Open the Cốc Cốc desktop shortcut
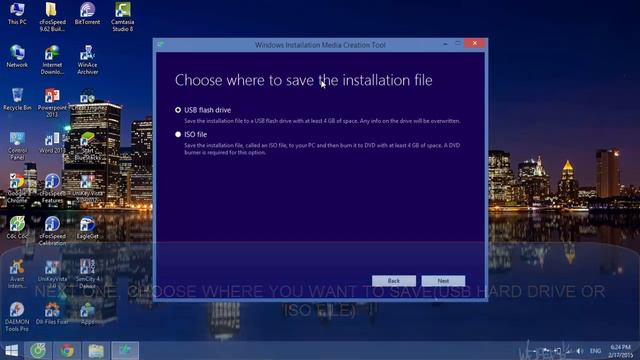Image resolution: width=640 pixels, height=360 pixels. point(17,228)
